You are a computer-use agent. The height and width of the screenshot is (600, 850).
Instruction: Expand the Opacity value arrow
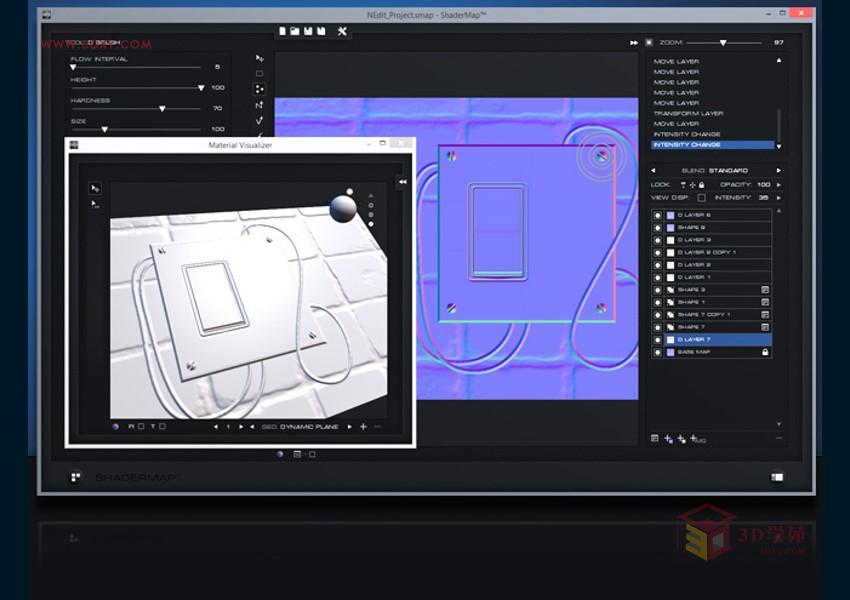[x=778, y=185]
